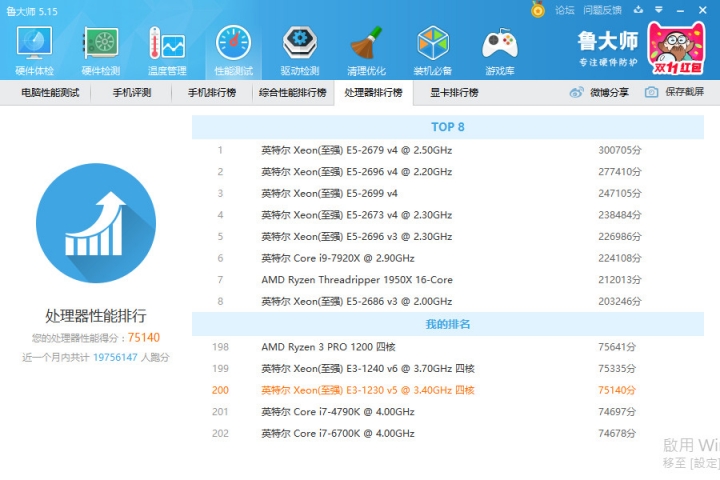Select the 处理器排行榜 tab
This screenshot has width=720, height=480.
click(373, 93)
